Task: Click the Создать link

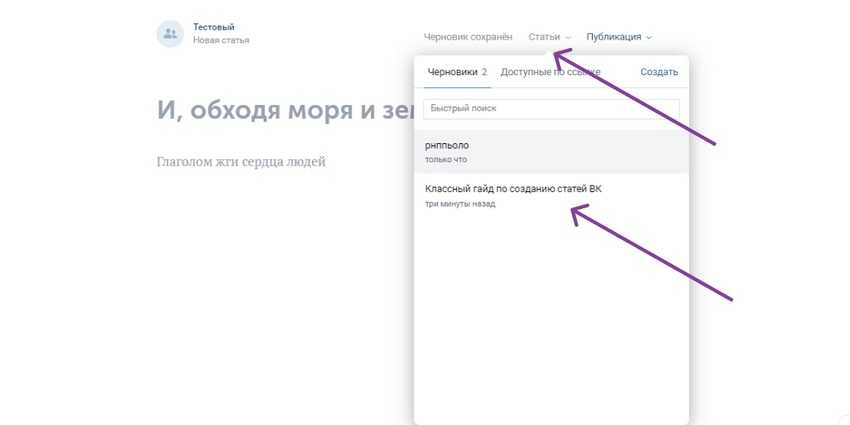Action: tap(659, 72)
